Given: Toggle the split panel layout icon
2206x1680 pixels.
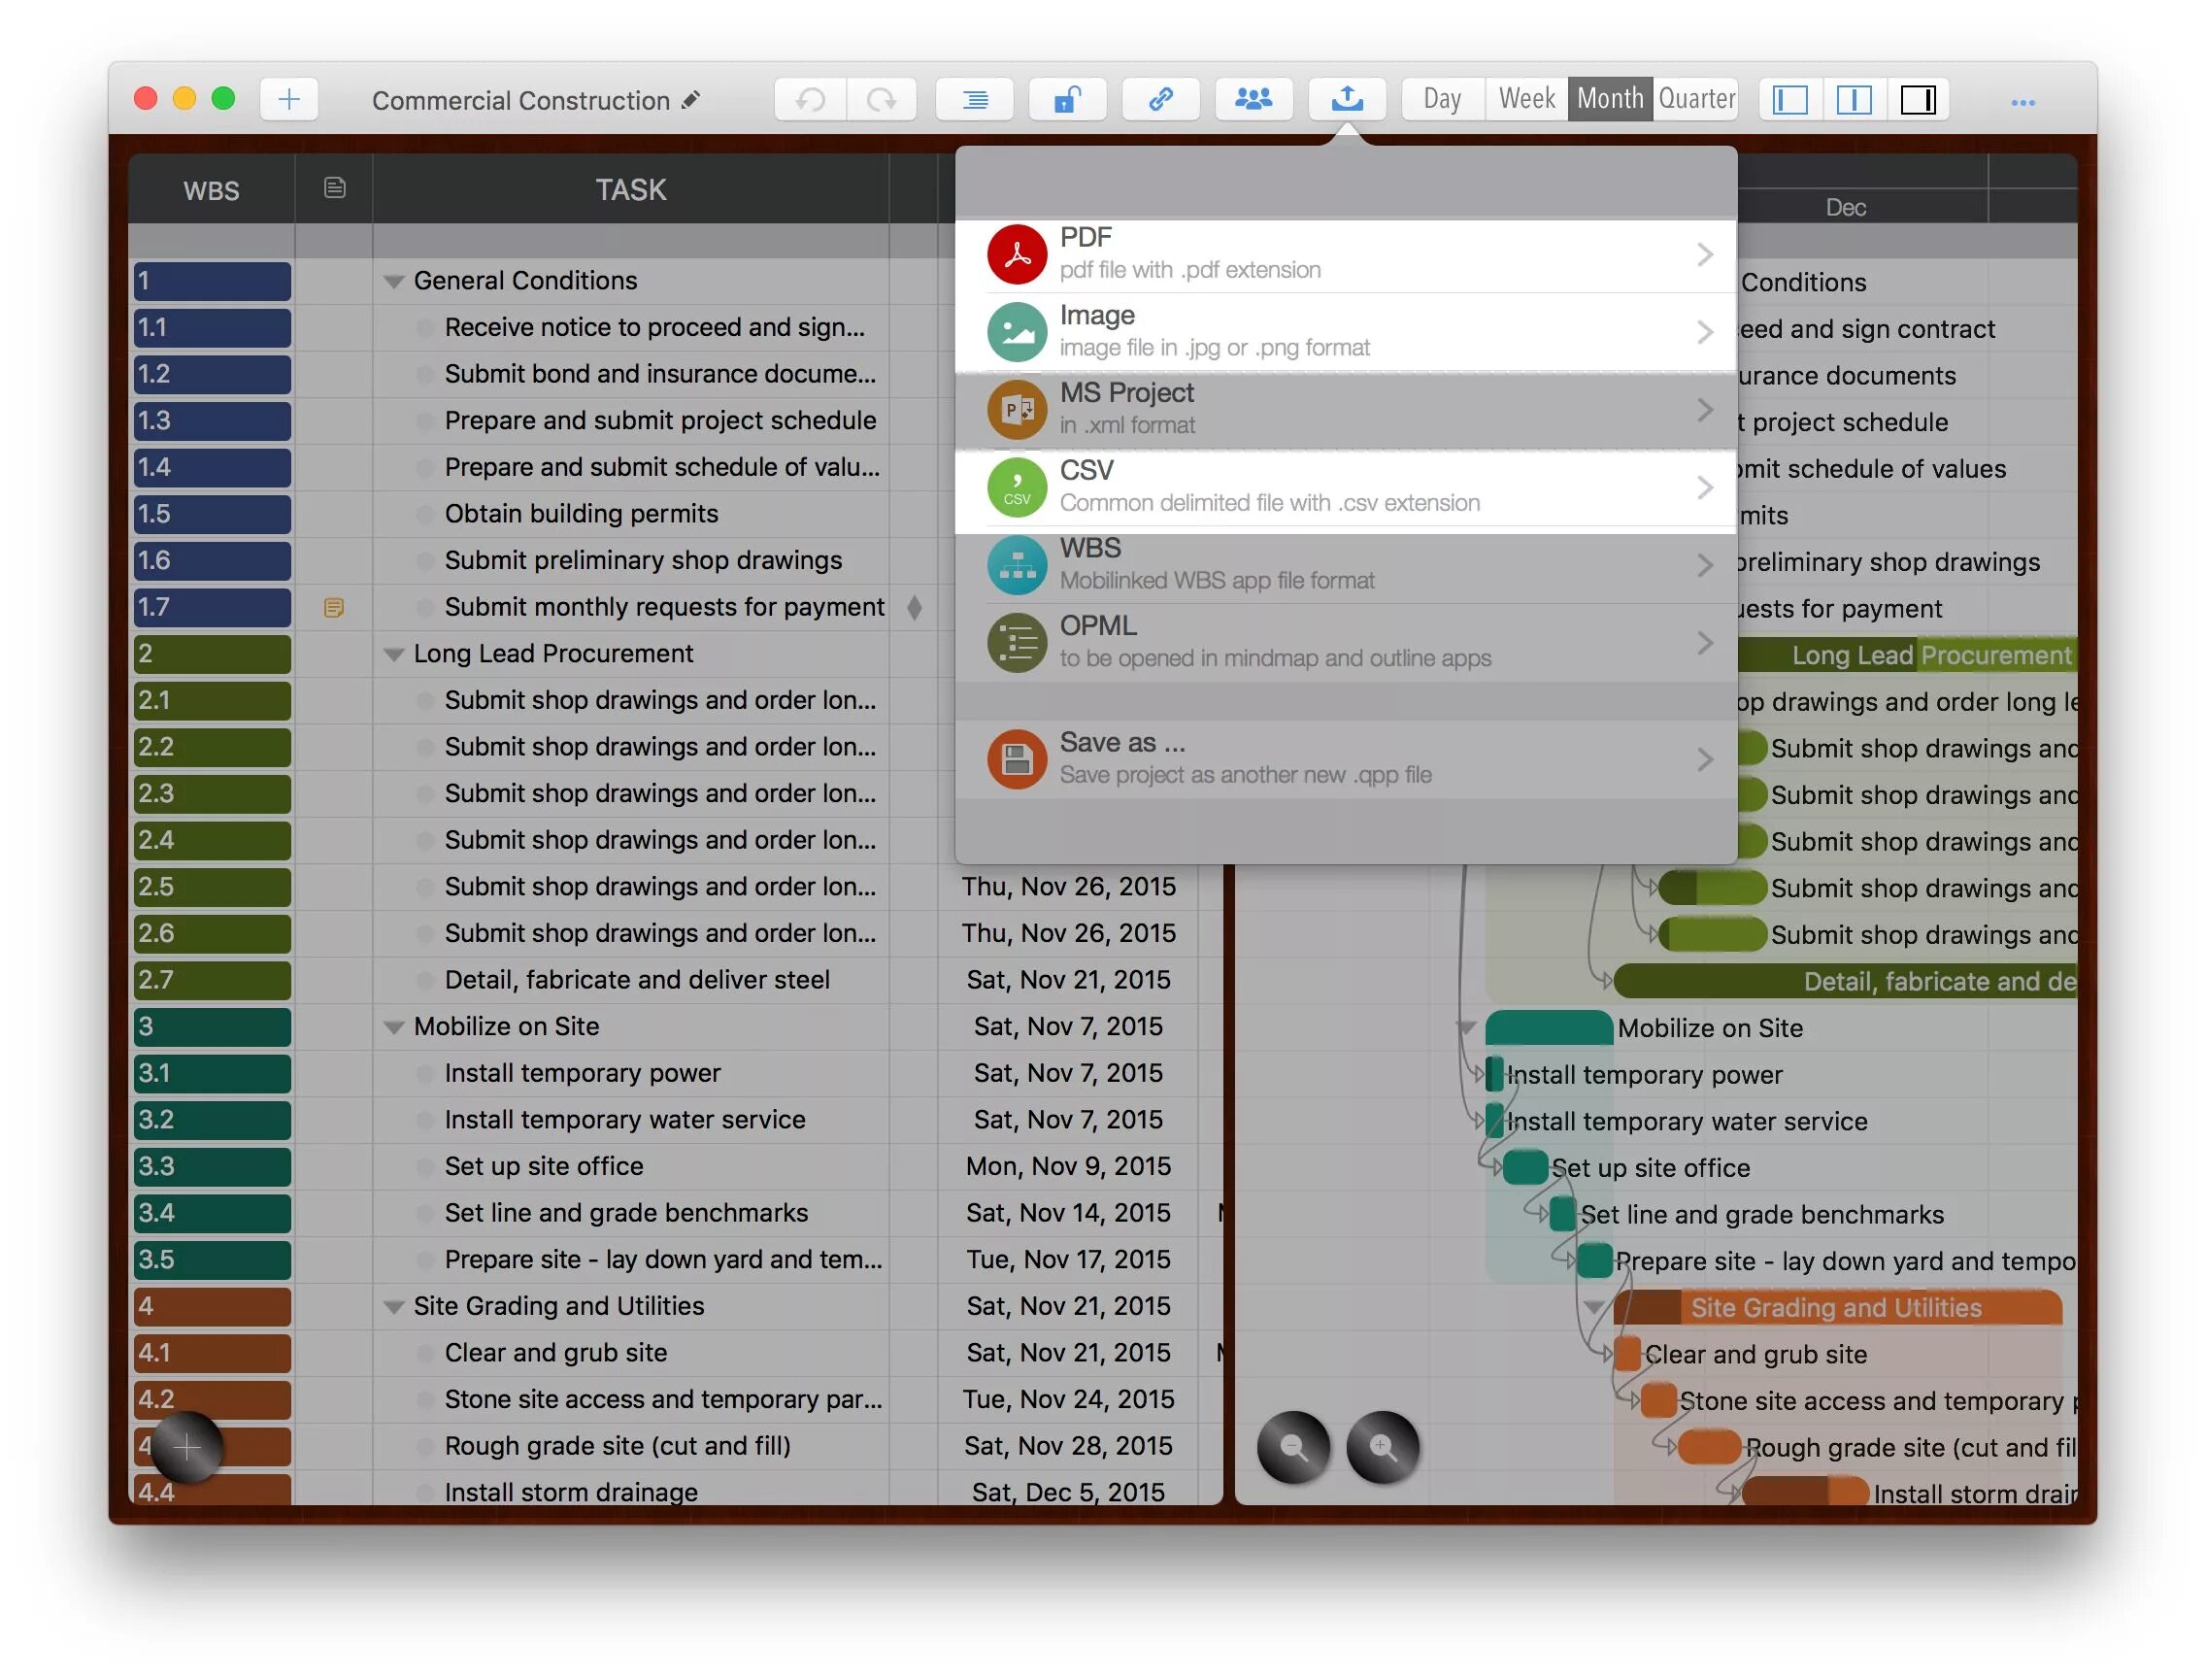Looking at the screenshot, I should (x=1853, y=99).
